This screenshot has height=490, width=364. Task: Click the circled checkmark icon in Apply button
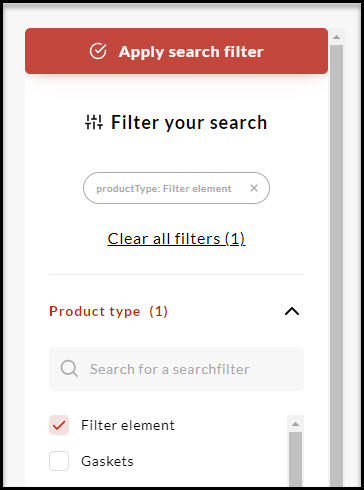tap(98, 51)
